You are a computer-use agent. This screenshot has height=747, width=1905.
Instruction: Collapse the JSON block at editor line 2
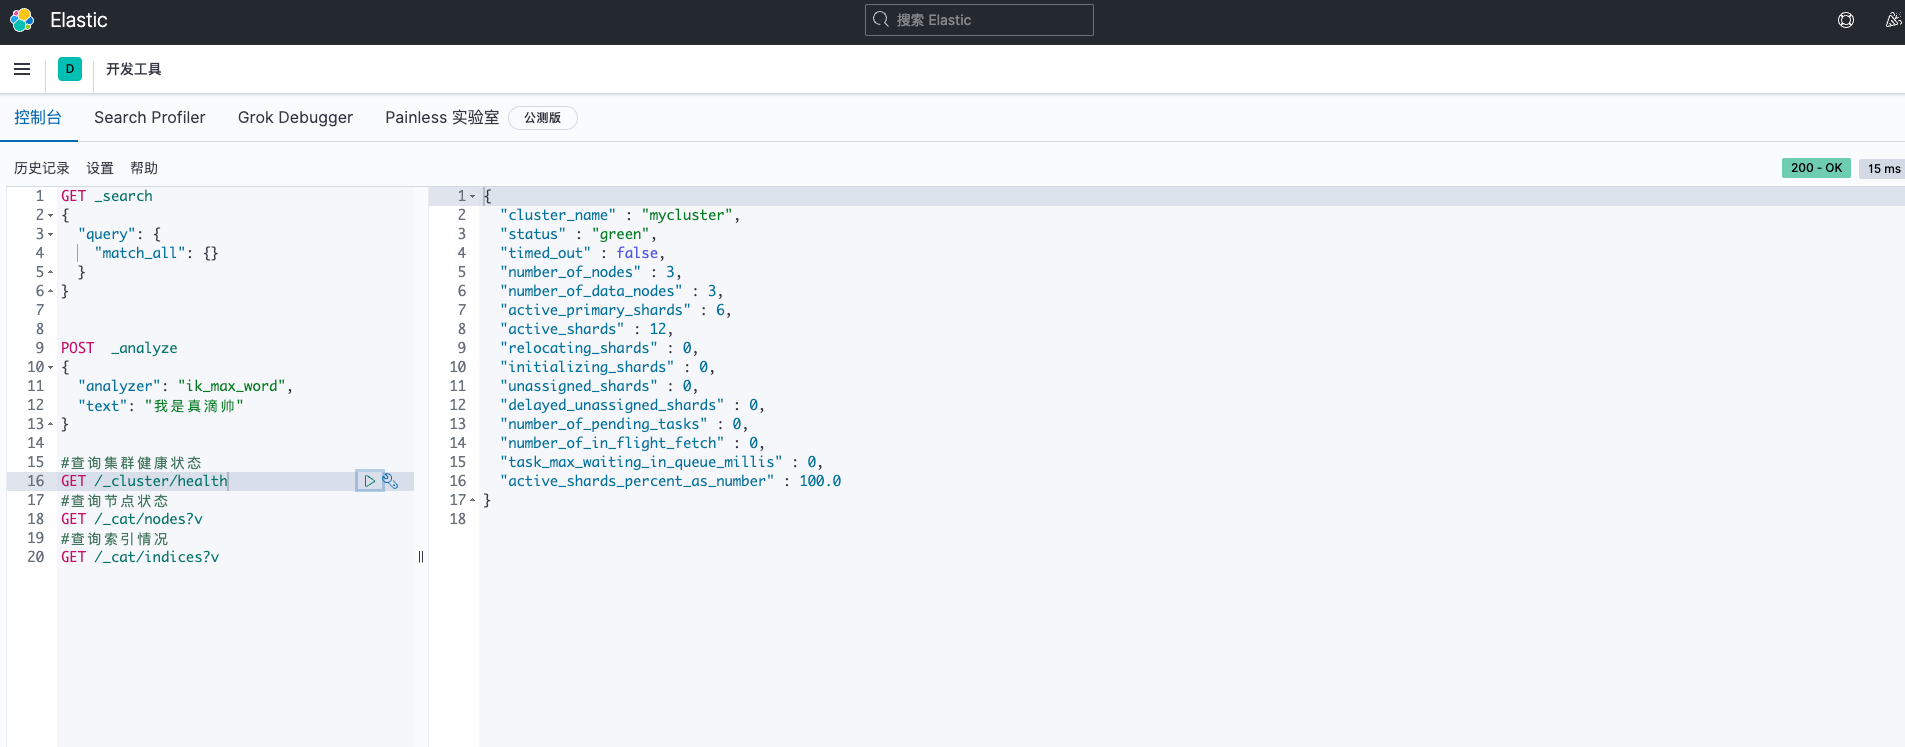click(x=51, y=216)
